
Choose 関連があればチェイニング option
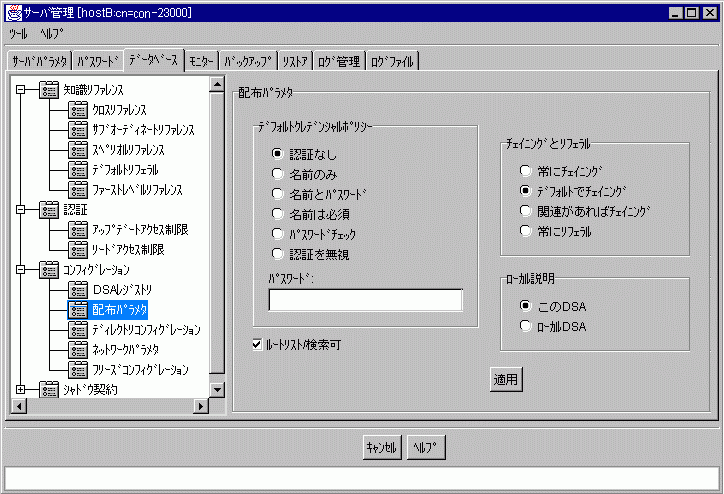525,211
